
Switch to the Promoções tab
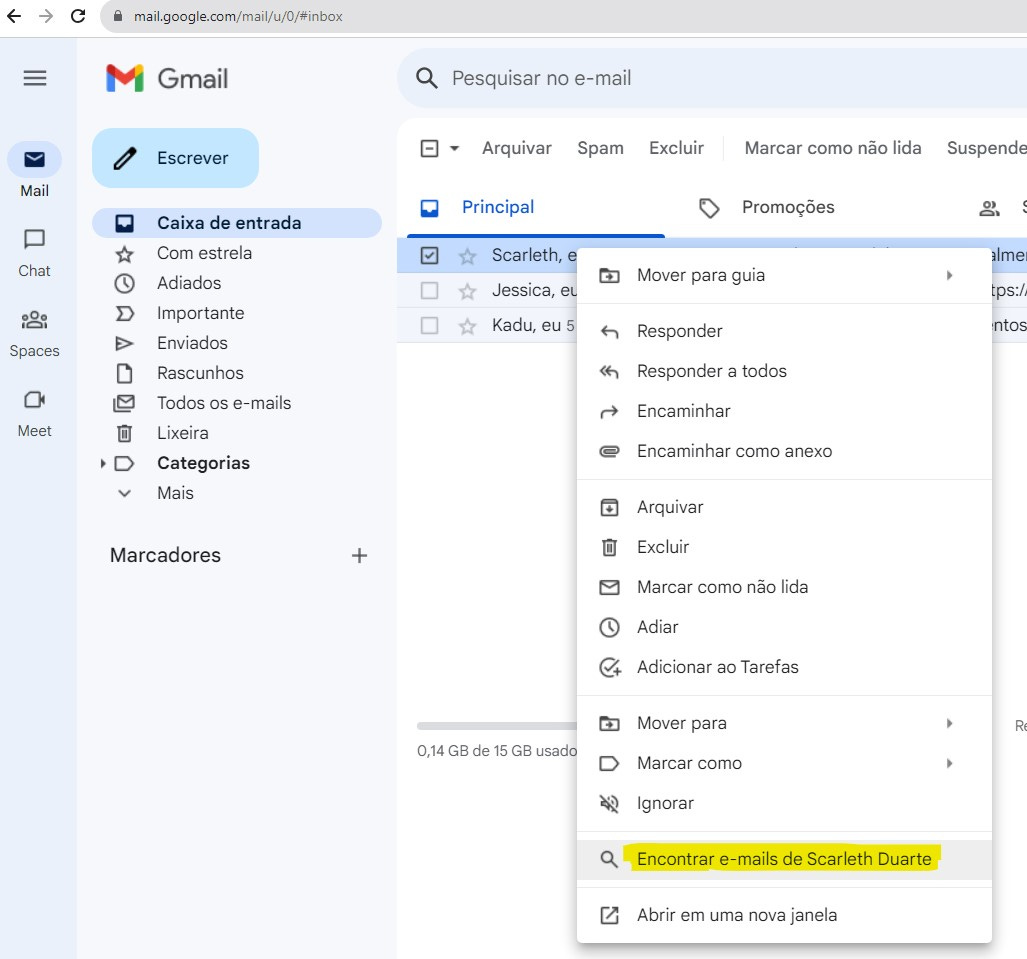tap(787, 207)
